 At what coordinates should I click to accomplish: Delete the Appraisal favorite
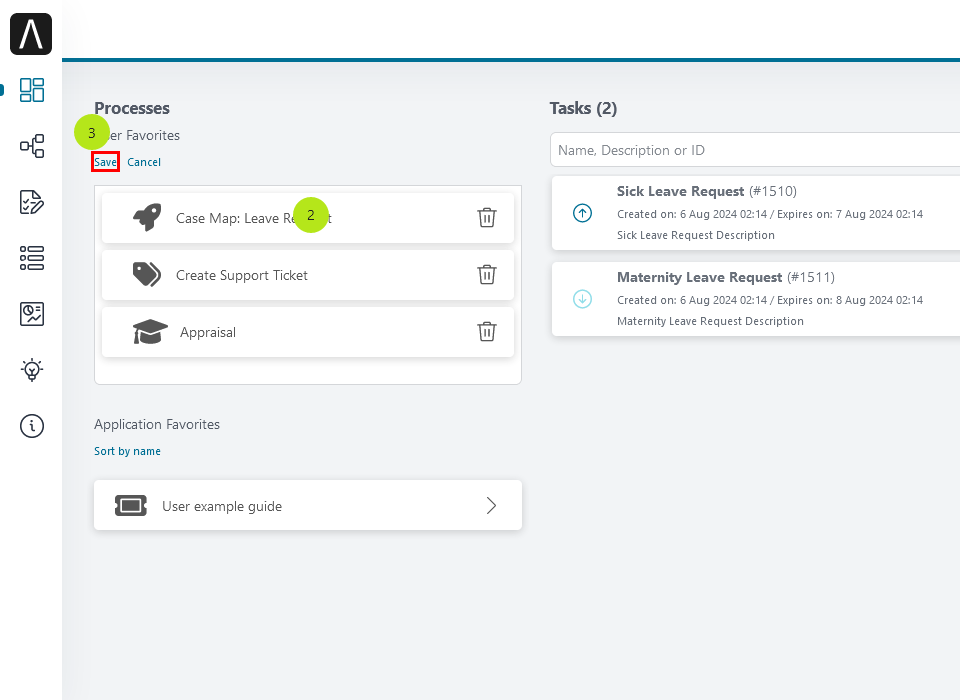point(487,331)
